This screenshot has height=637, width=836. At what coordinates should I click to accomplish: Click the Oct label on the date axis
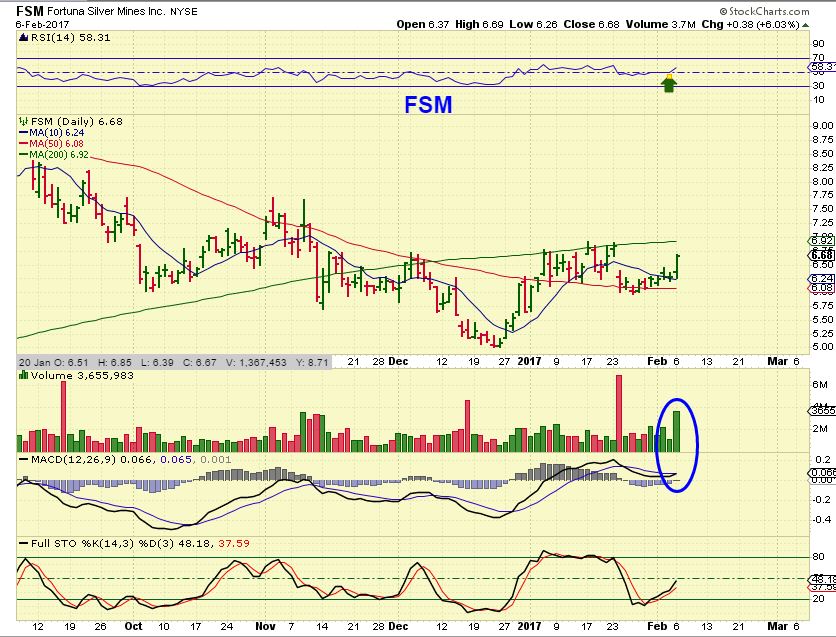pyautogui.click(x=133, y=626)
